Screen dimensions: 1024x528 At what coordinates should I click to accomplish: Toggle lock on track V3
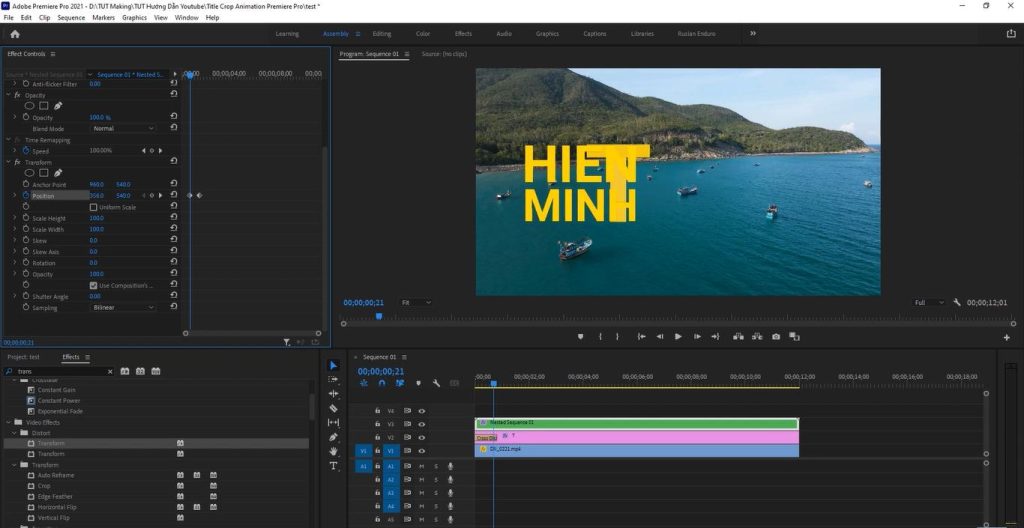click(377, 424)
